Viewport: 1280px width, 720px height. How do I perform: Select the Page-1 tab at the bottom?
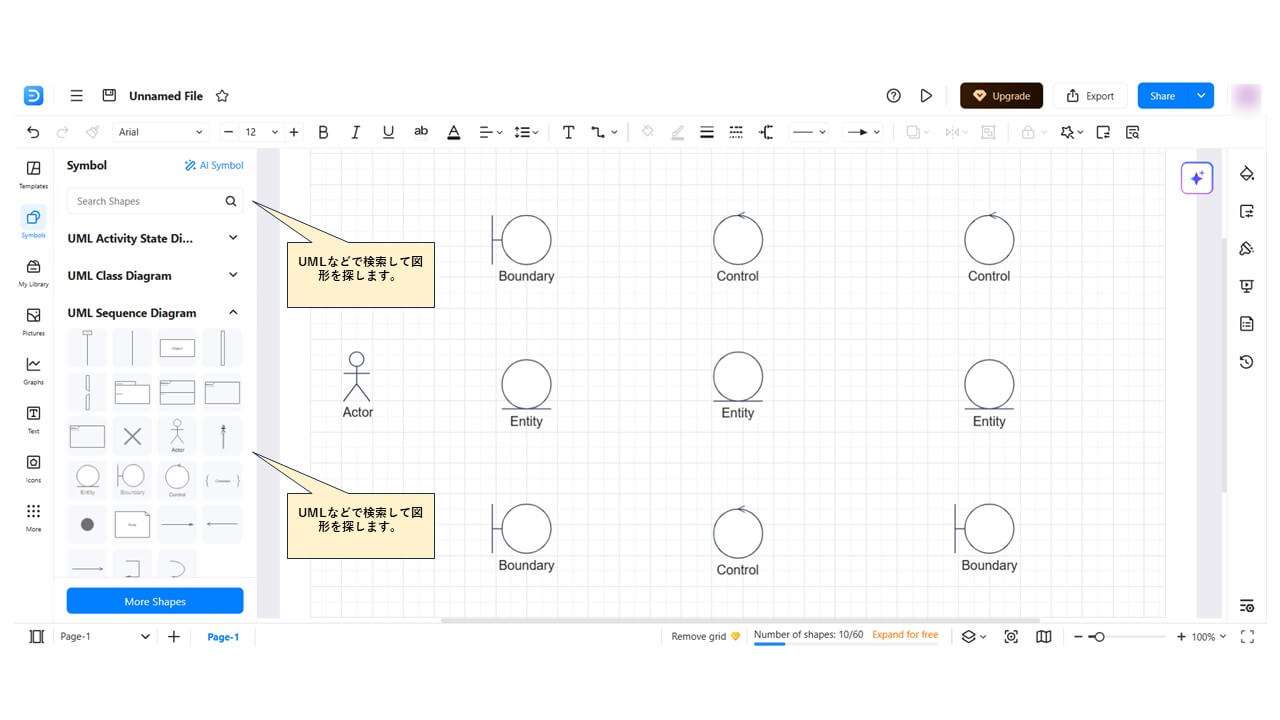tap(223, 636)
